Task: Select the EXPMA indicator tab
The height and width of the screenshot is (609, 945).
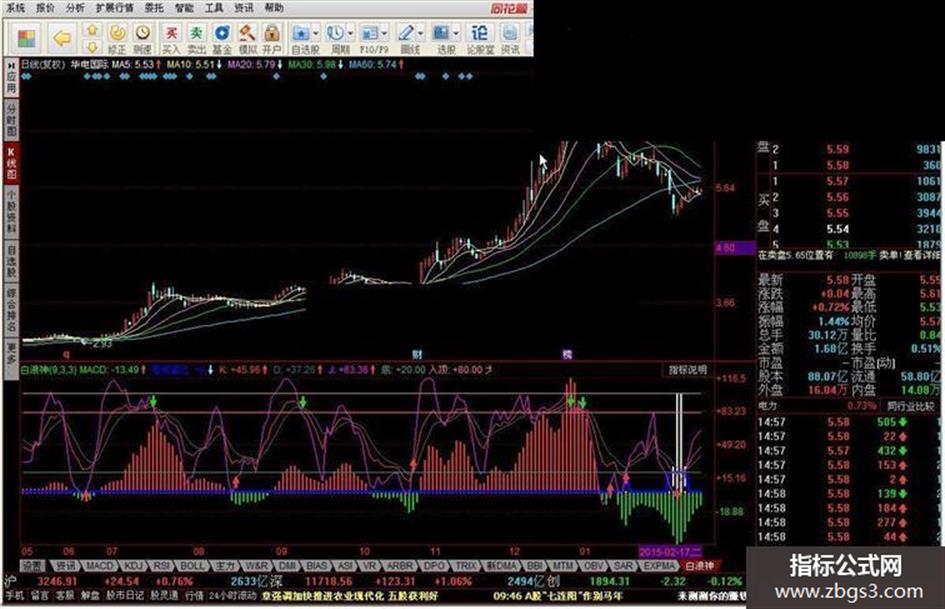Action: click(659, 566)
